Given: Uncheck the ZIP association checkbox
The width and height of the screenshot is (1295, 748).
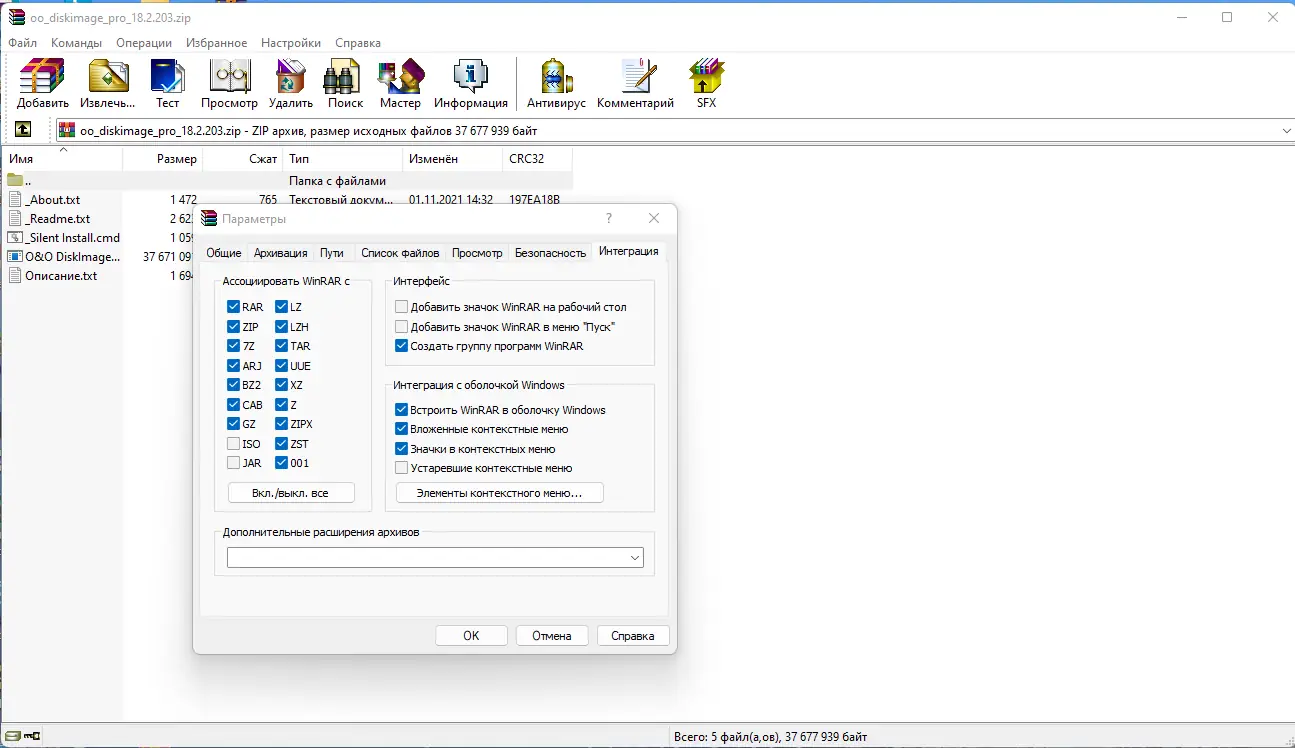Looking at the screenshot, I should 233,327.
